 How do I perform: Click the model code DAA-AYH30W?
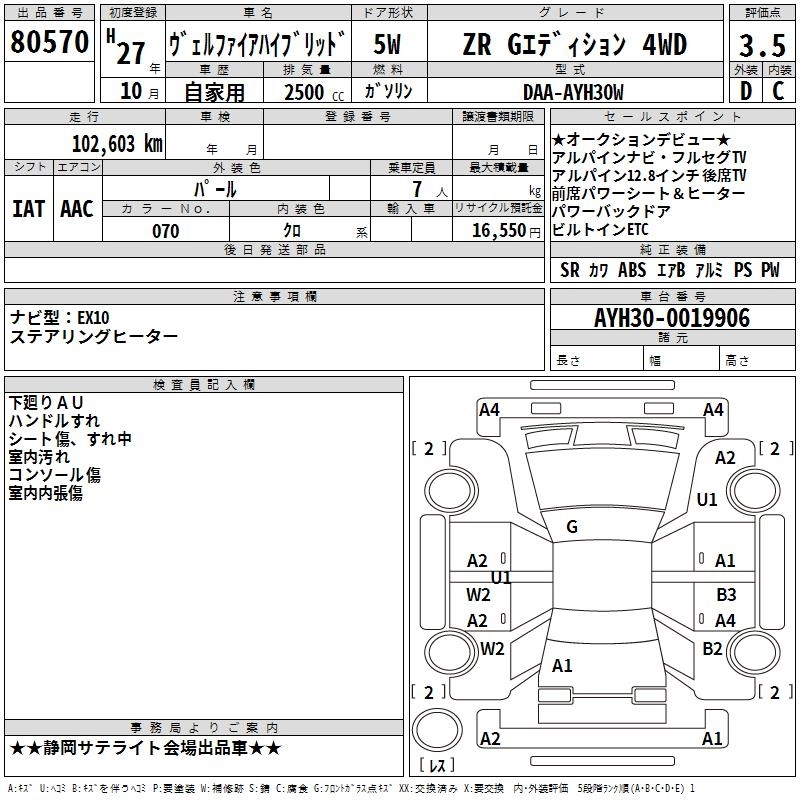pos(572,92)
